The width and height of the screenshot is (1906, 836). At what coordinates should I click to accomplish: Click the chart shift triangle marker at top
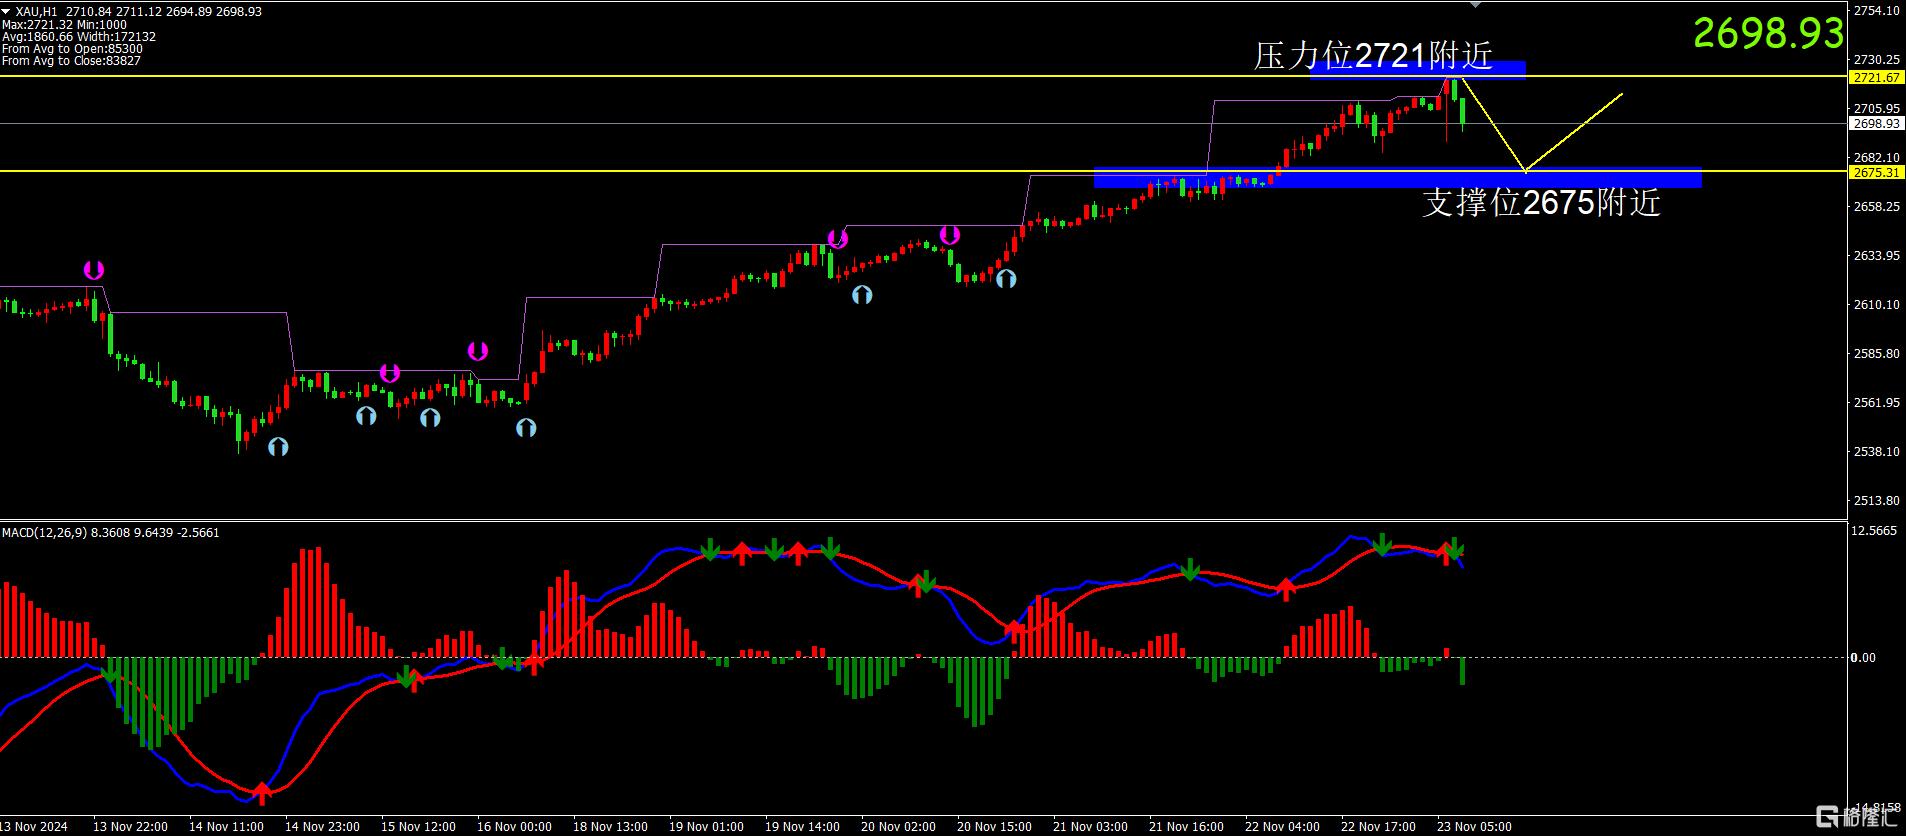click(x=1476, y=4)
